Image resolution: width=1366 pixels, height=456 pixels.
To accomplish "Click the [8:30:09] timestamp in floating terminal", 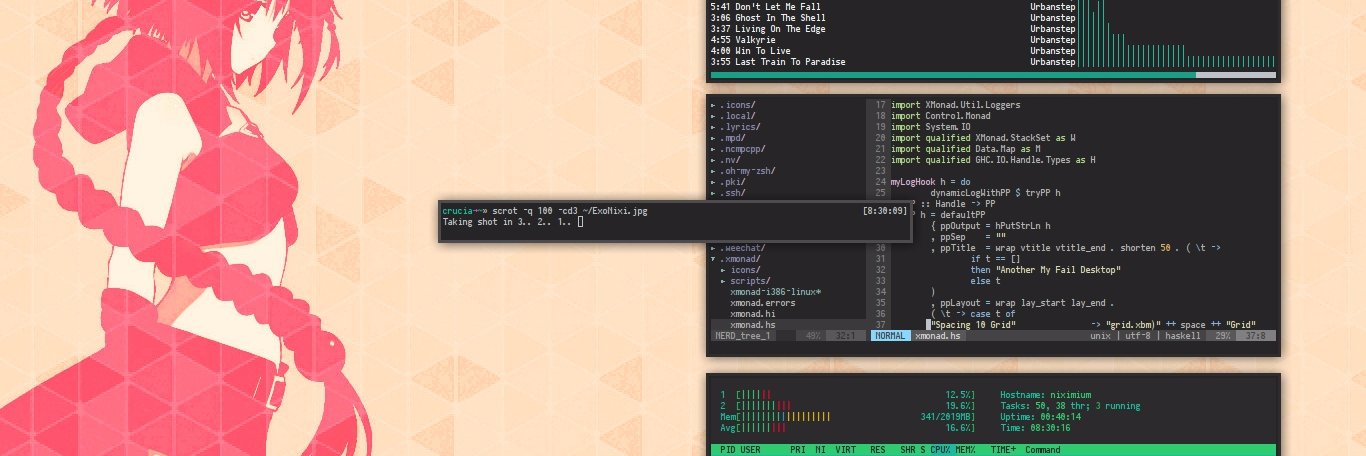I will tap(884, 211).
